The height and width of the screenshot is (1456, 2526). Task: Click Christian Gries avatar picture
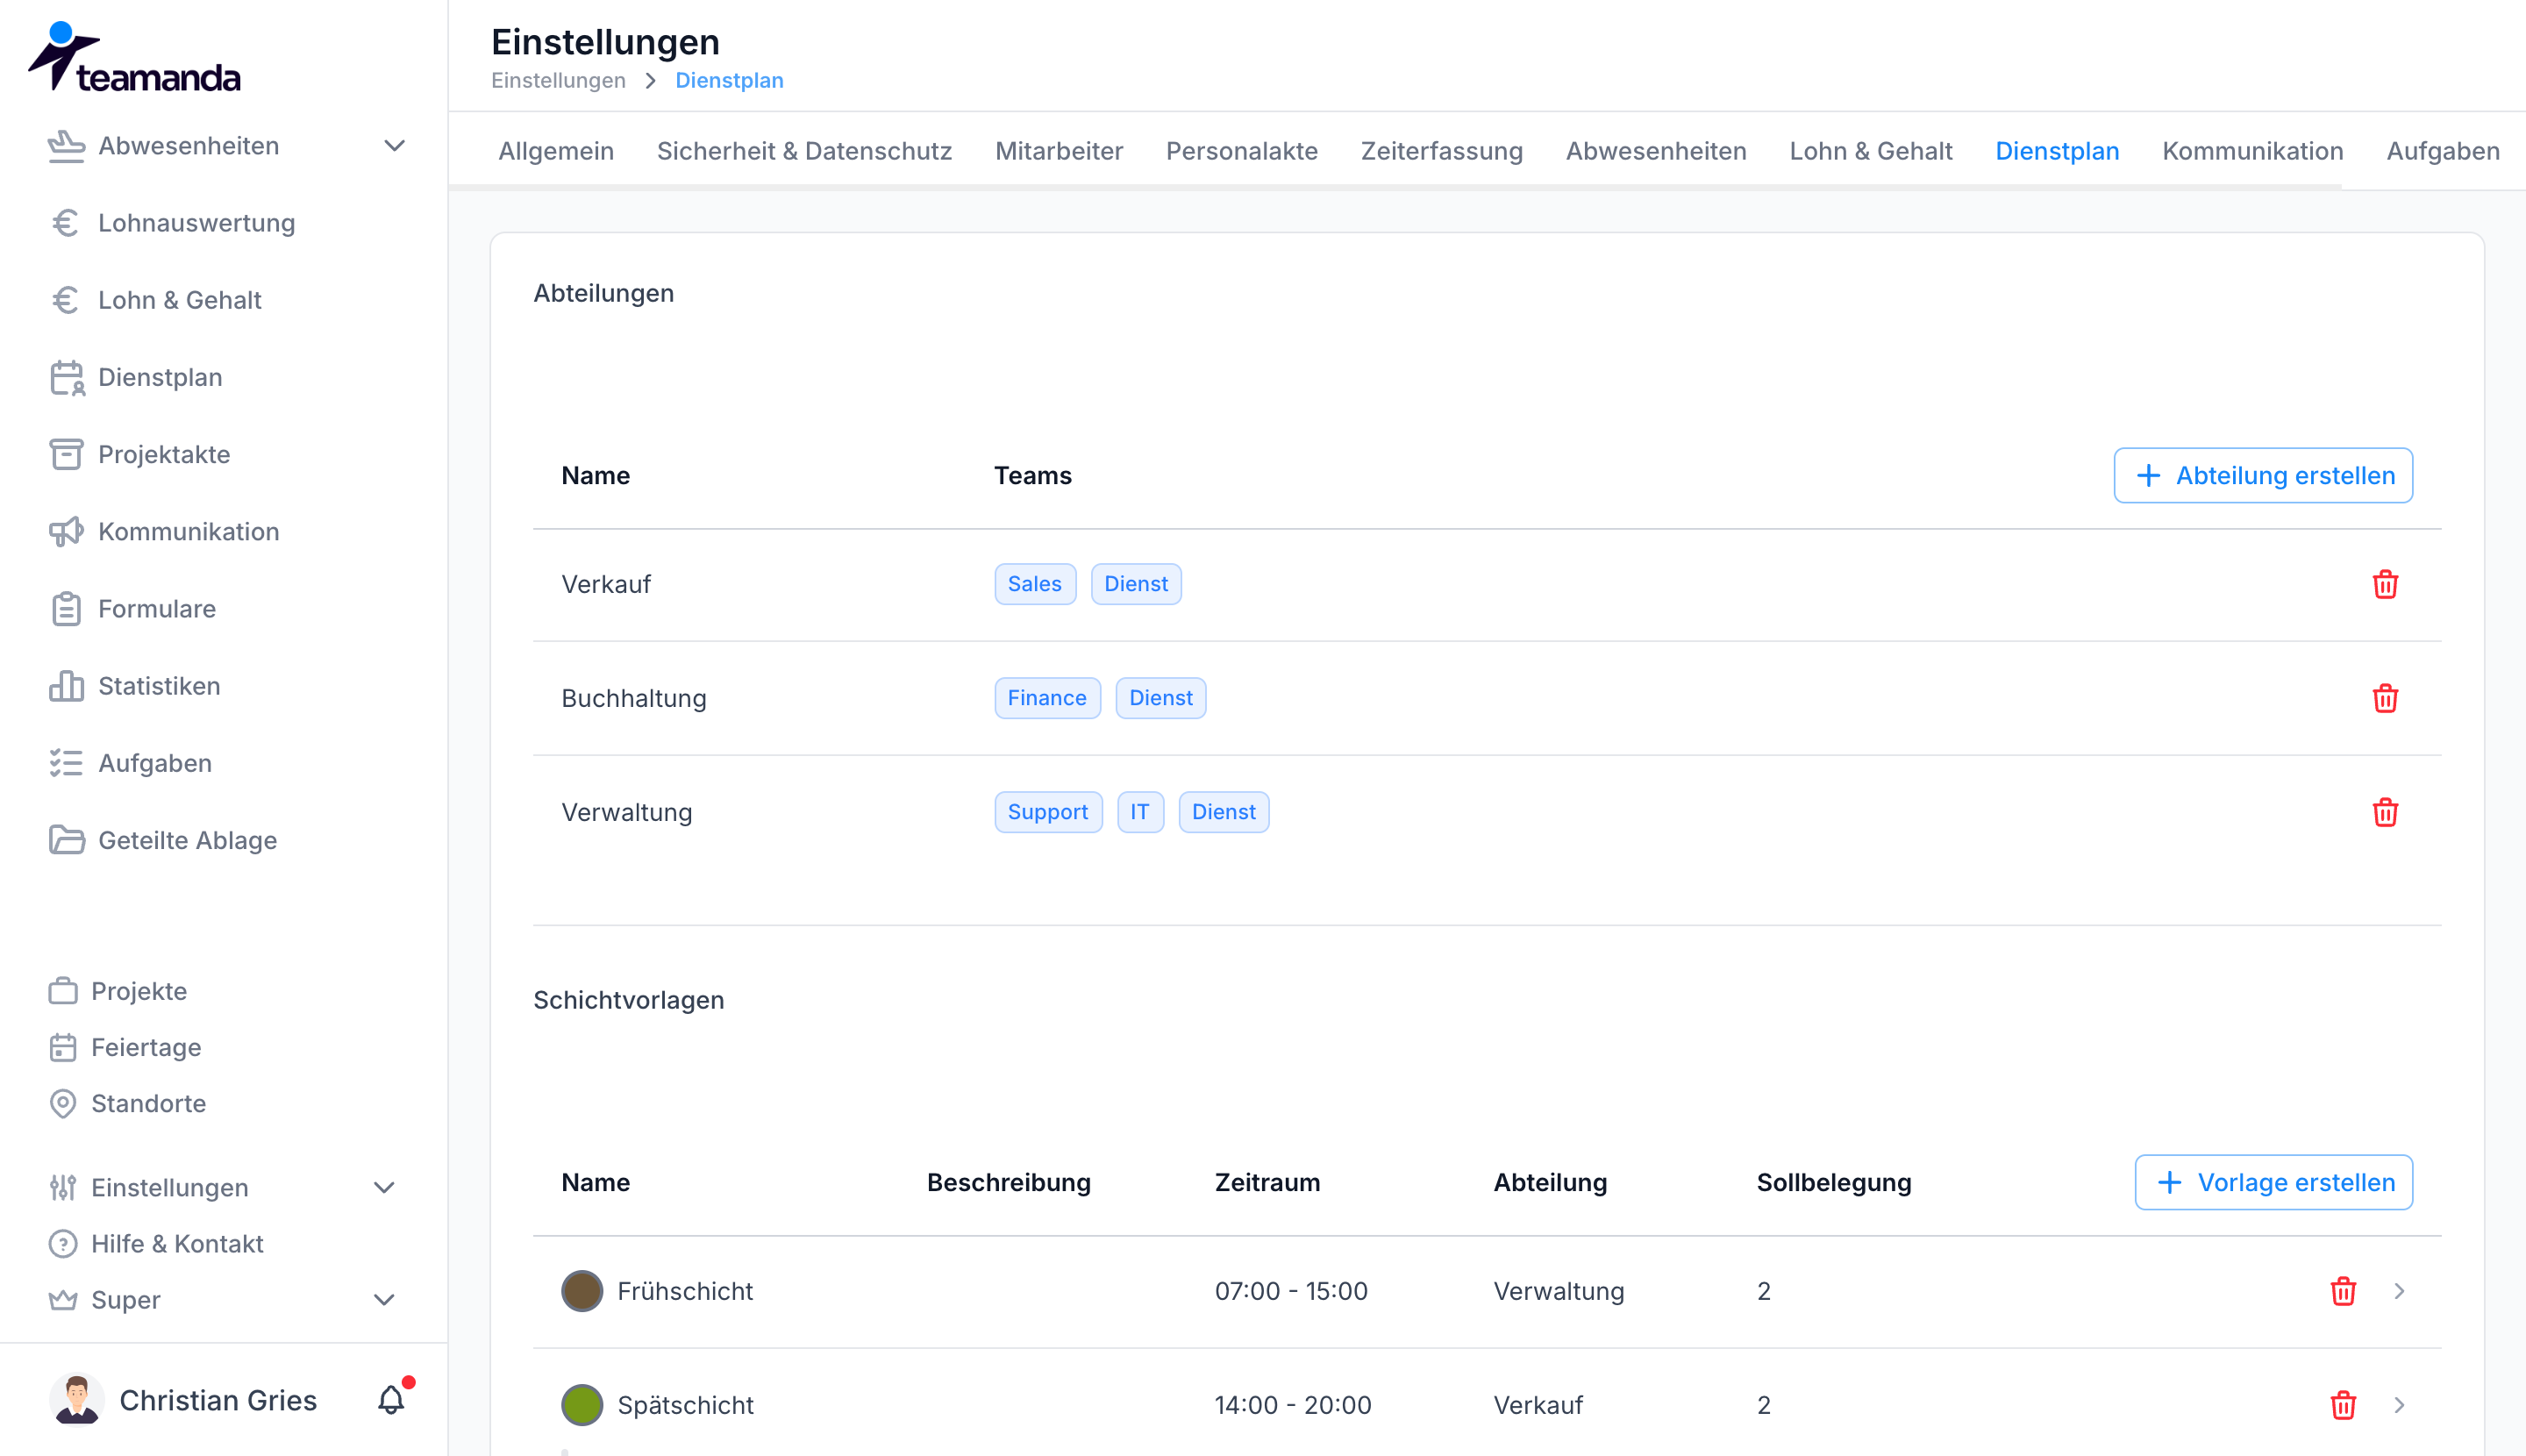77,1399
